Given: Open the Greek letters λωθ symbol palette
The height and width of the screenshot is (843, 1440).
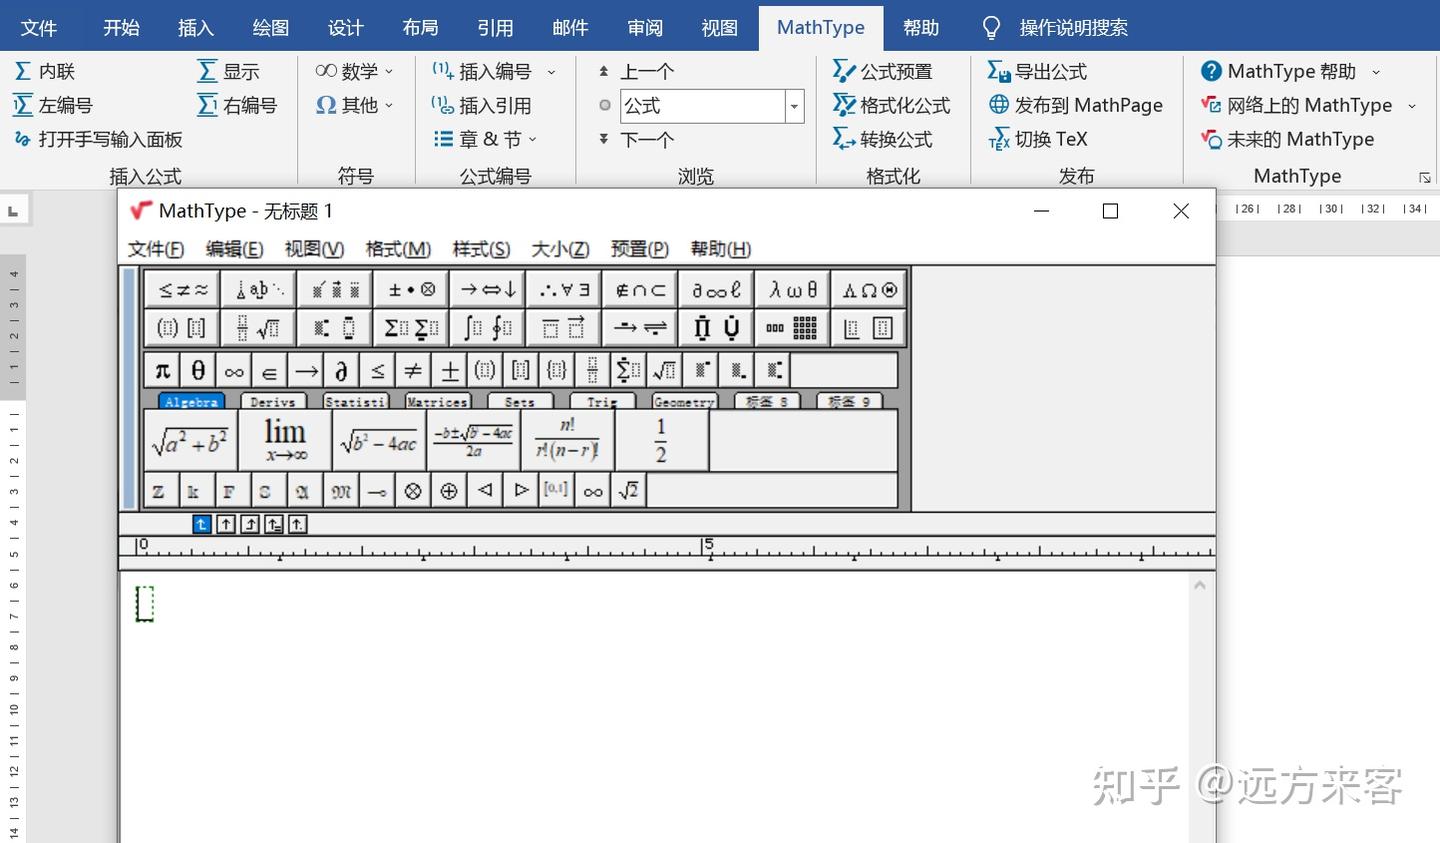Looking at the screenshot, I should (792, 289).
